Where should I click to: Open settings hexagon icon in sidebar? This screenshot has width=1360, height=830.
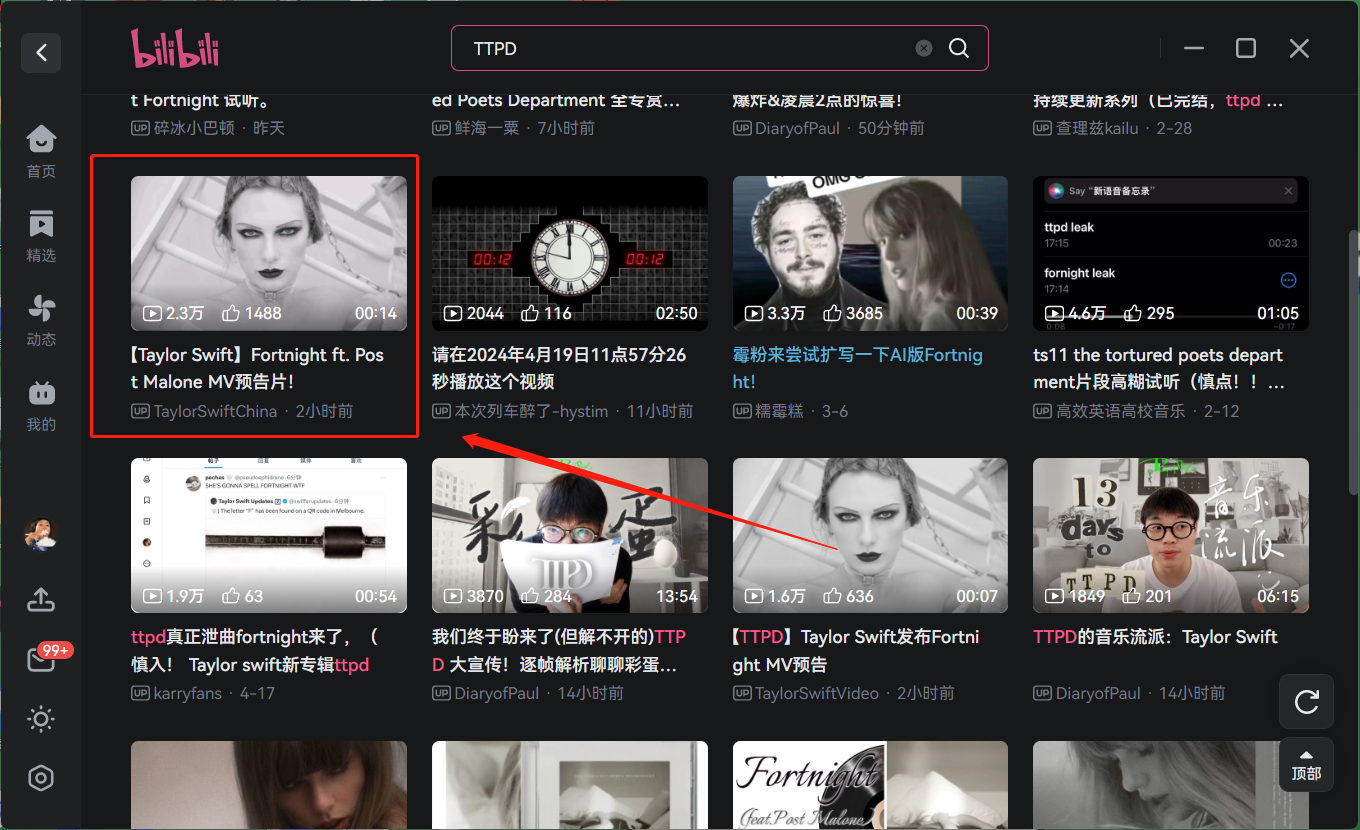(41, 778)
